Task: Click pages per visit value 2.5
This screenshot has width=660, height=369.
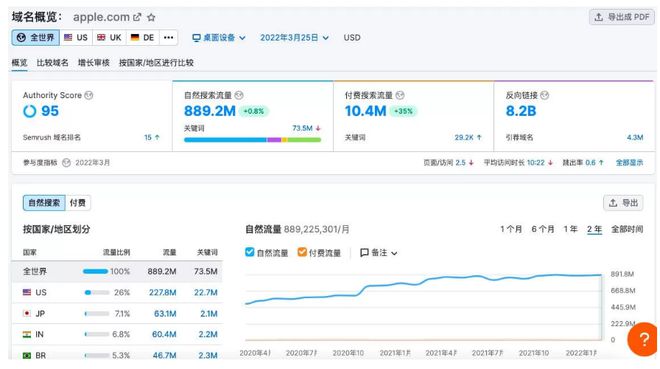Action: pyautogui.click(x=460, y=162)
